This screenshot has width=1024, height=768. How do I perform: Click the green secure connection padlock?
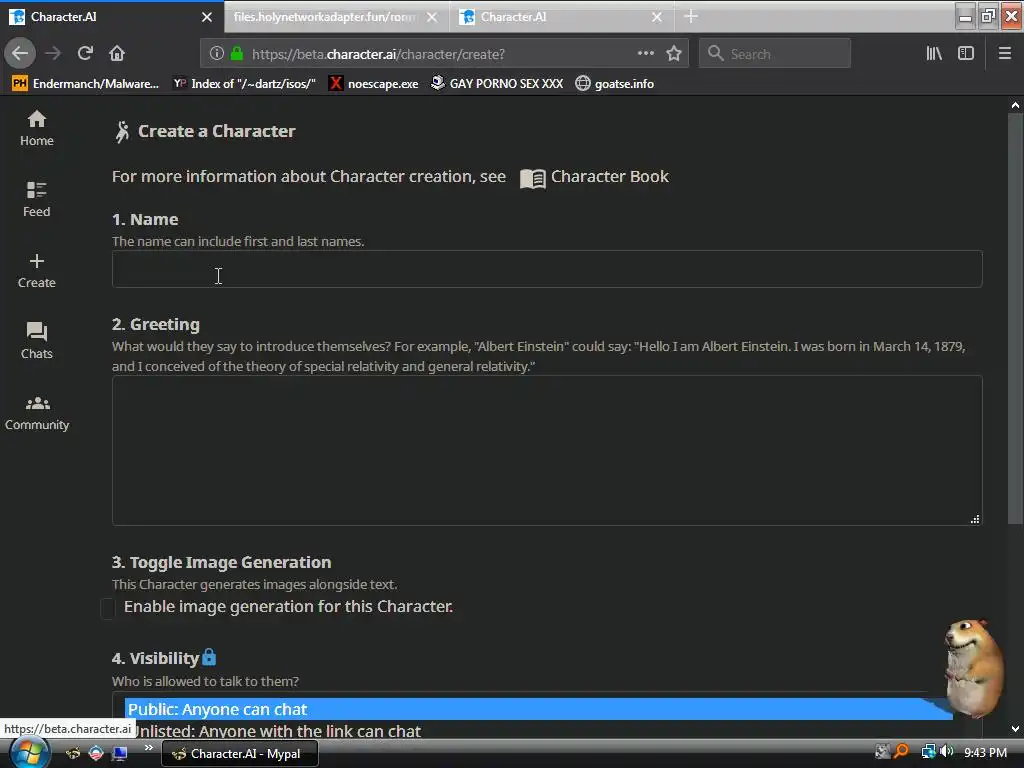(x=237, y=54)
